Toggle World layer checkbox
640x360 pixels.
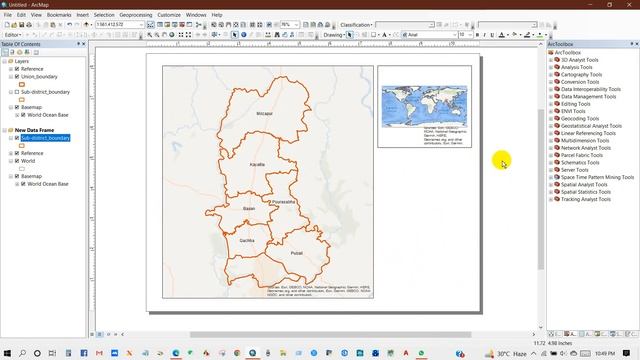coord(17,161)
